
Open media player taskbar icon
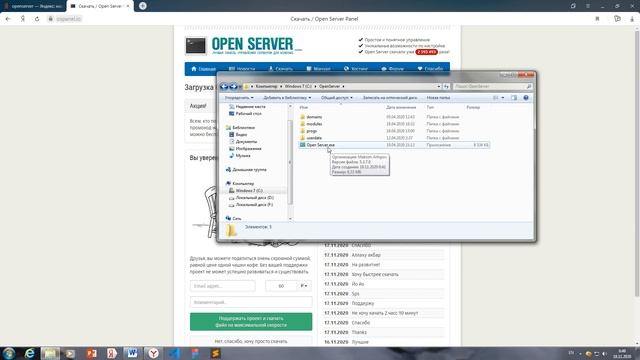pyautogui.click(x=70, y=353)
